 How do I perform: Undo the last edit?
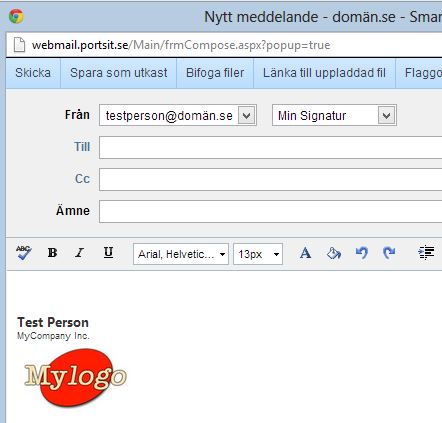click(361, 253)
